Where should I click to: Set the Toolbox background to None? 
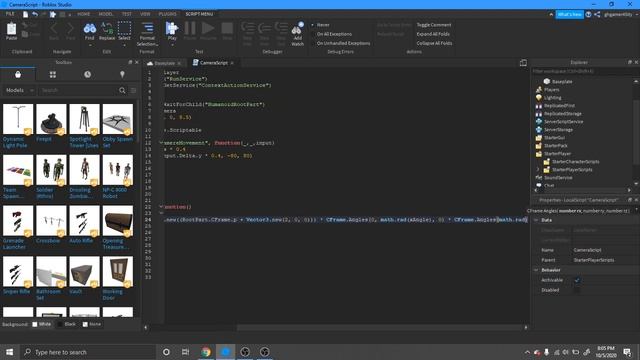(91, 324)
